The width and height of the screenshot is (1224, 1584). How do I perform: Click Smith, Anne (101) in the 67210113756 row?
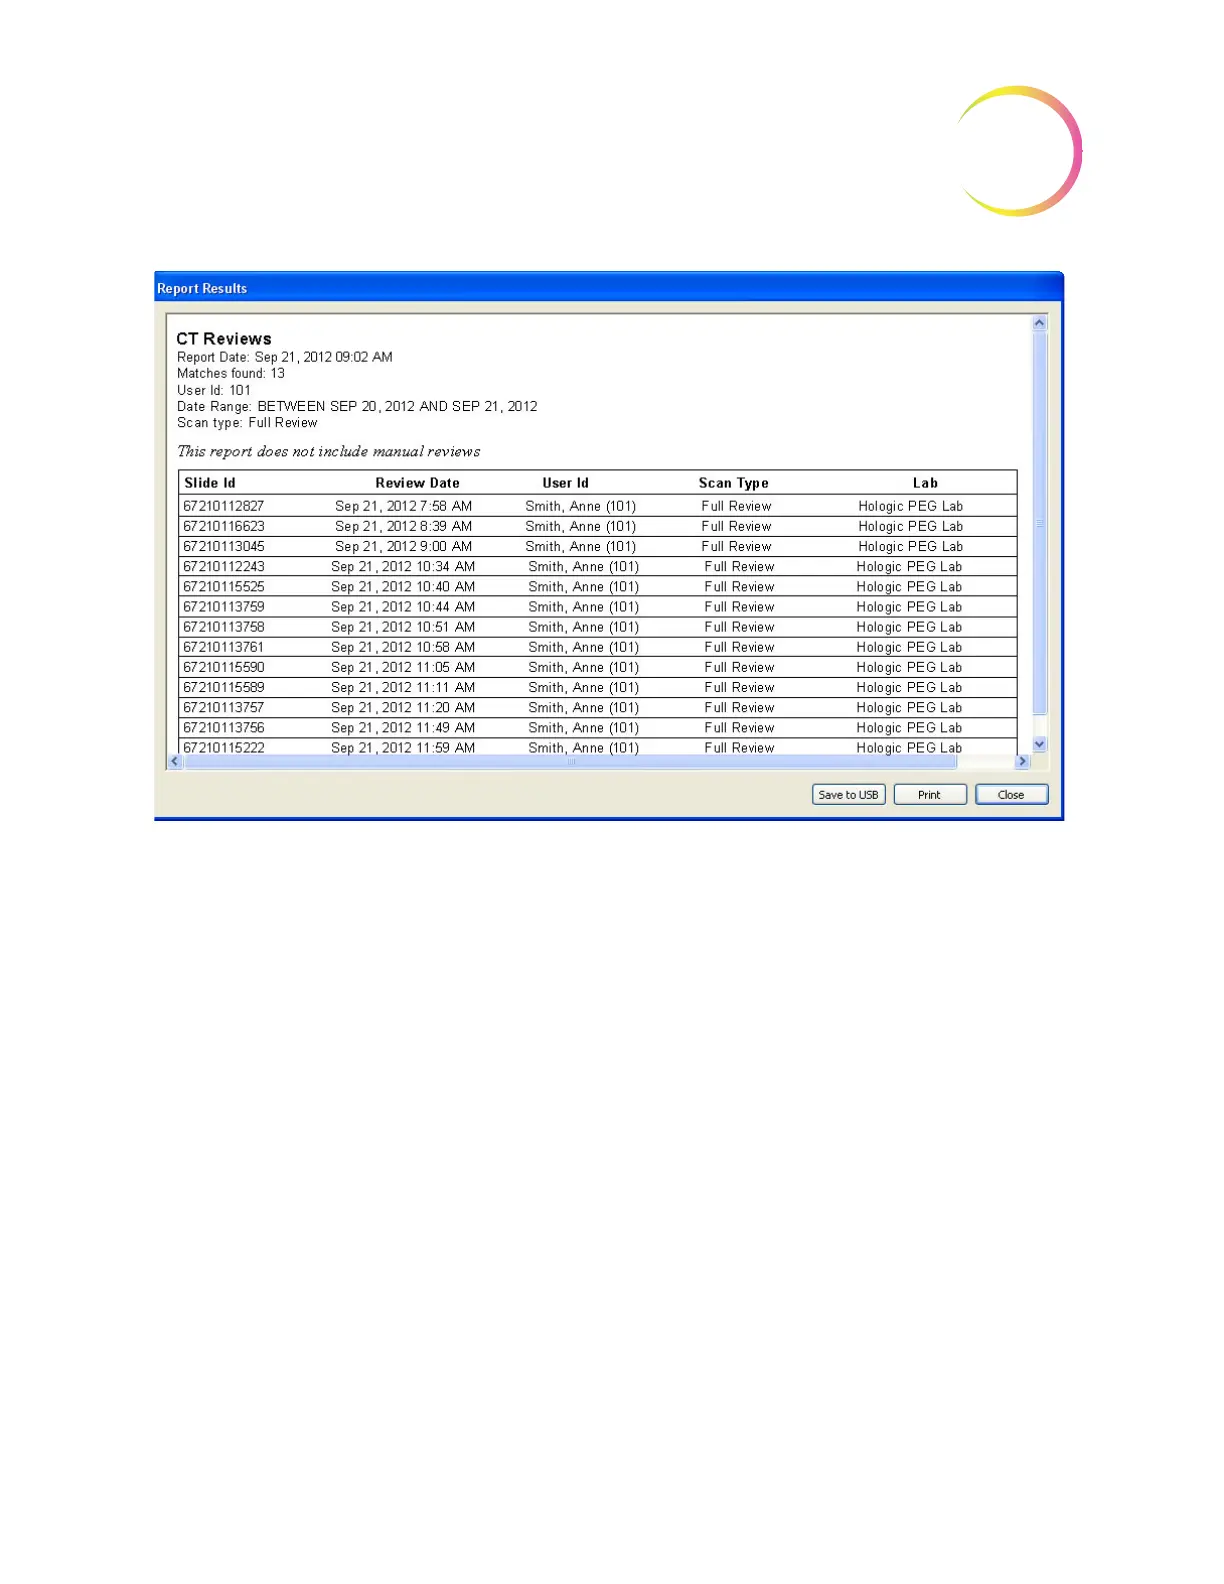tap(583, 728)
